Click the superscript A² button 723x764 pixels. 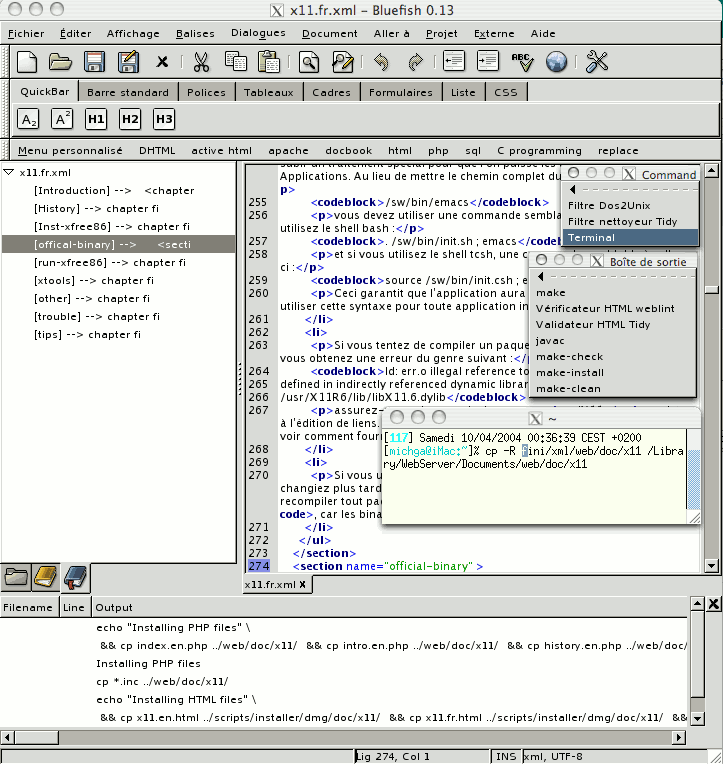click(x=62, y=120)
